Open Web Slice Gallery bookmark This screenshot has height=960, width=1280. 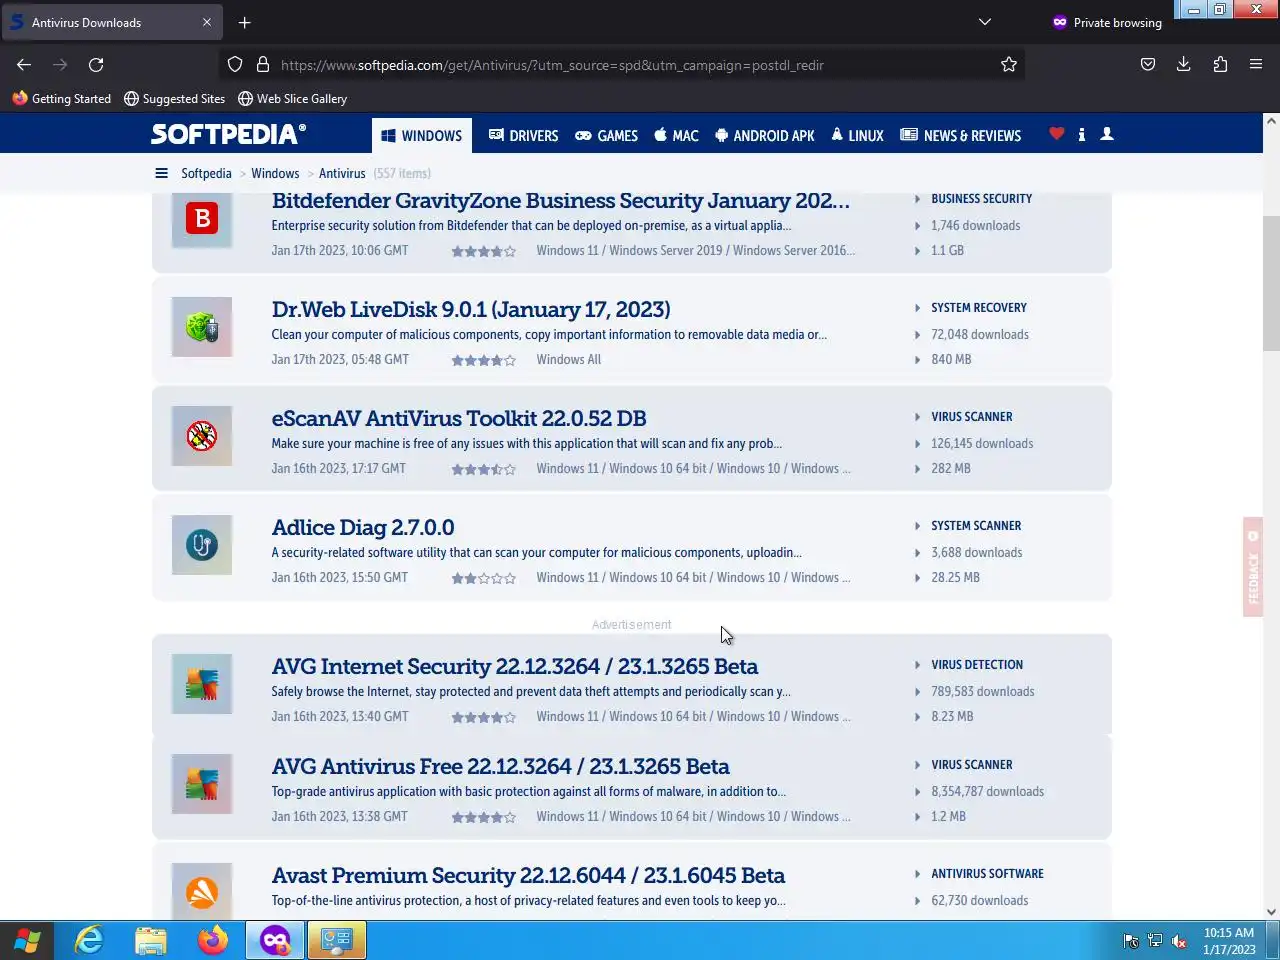click(x=292, y=98)
